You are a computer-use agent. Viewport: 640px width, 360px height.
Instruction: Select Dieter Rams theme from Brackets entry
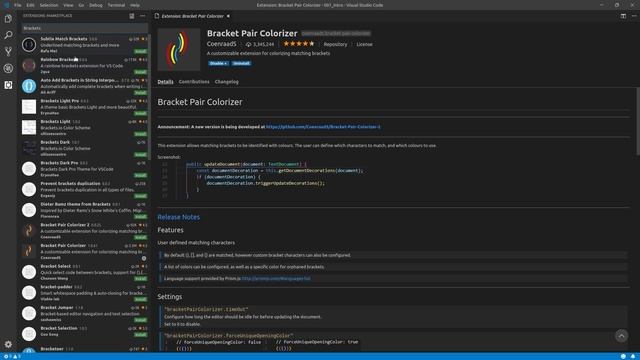click(x=84, y=210)
